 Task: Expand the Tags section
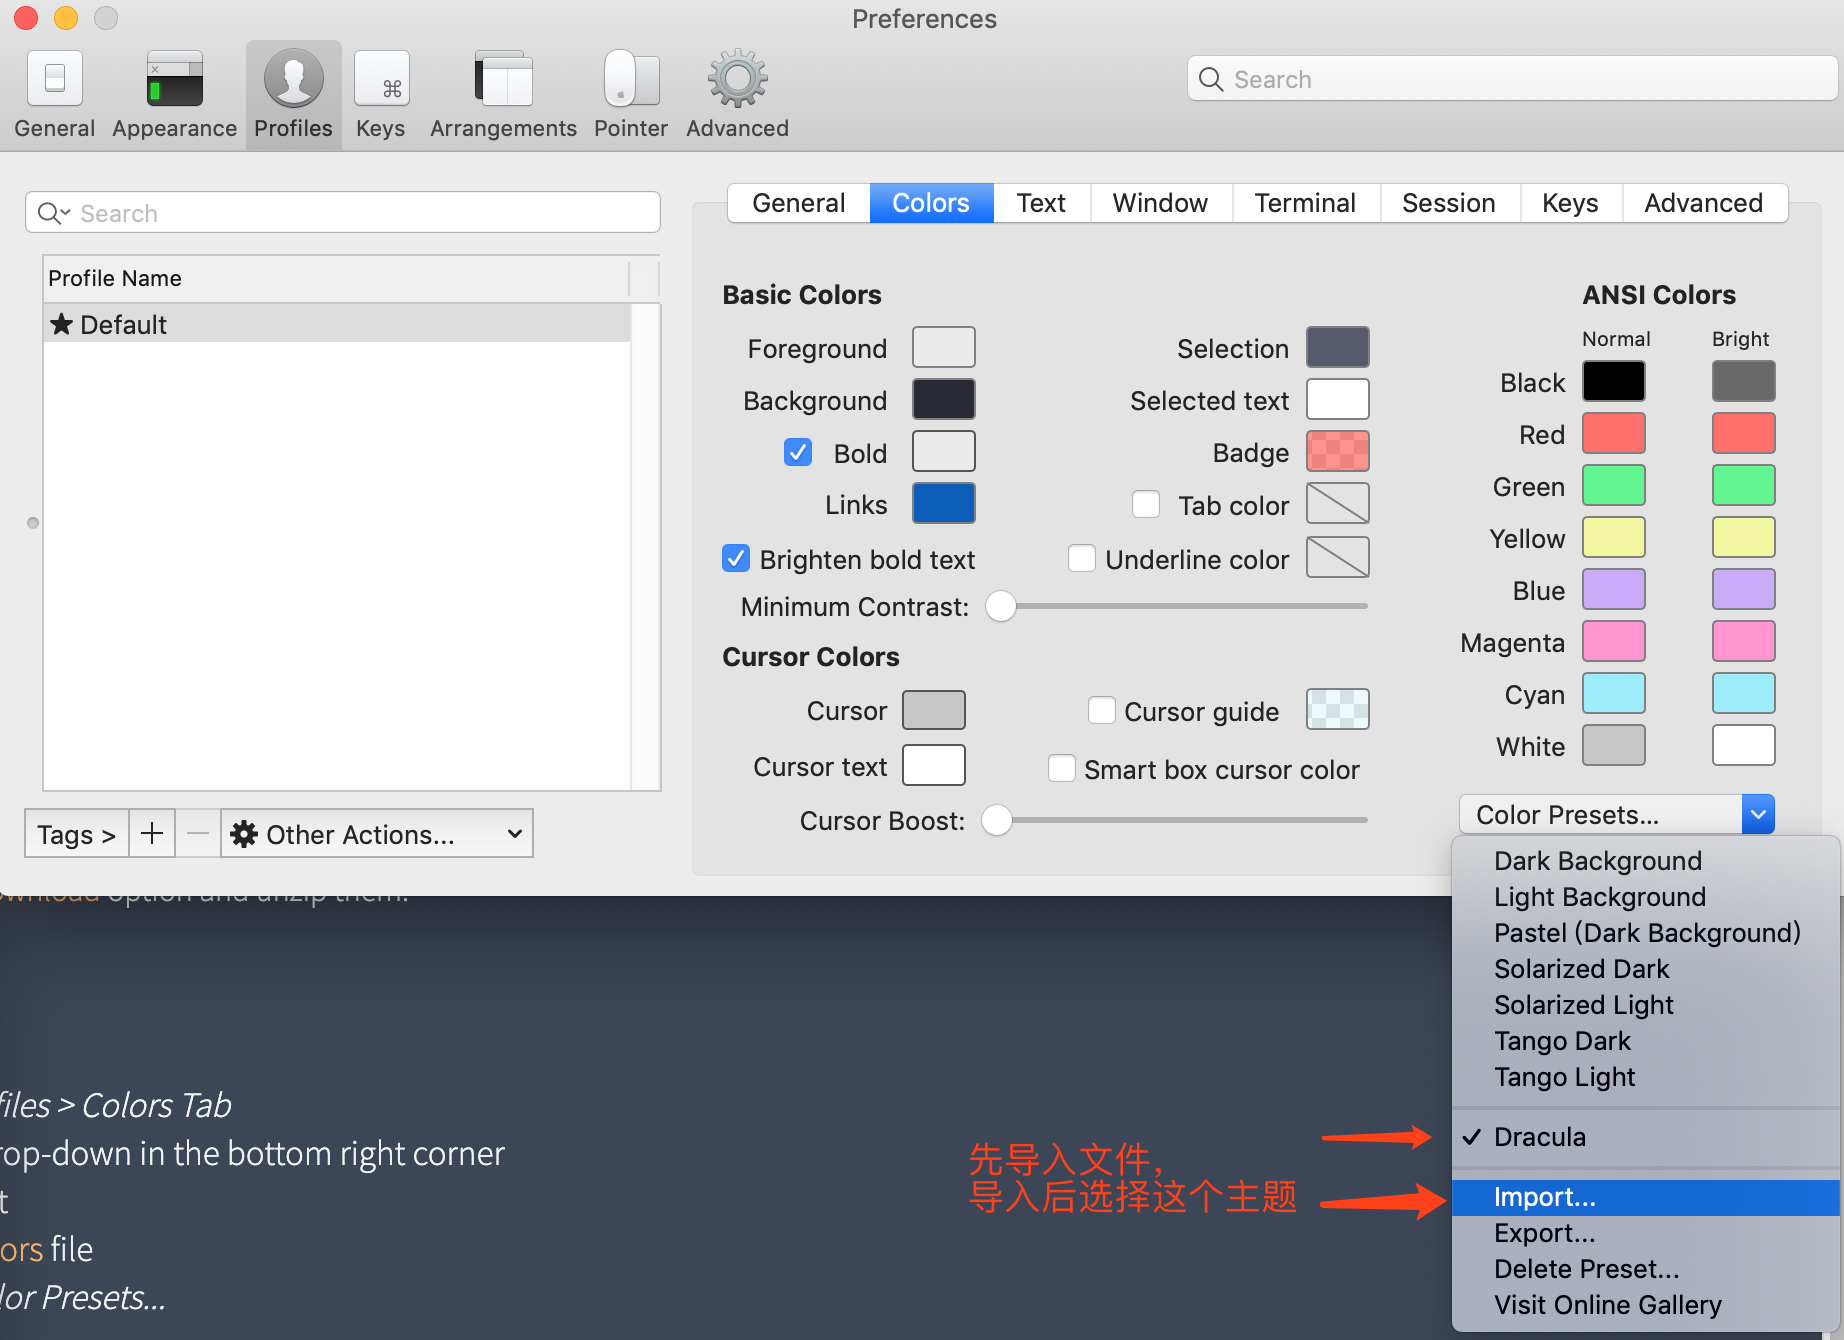coord(75,833)
